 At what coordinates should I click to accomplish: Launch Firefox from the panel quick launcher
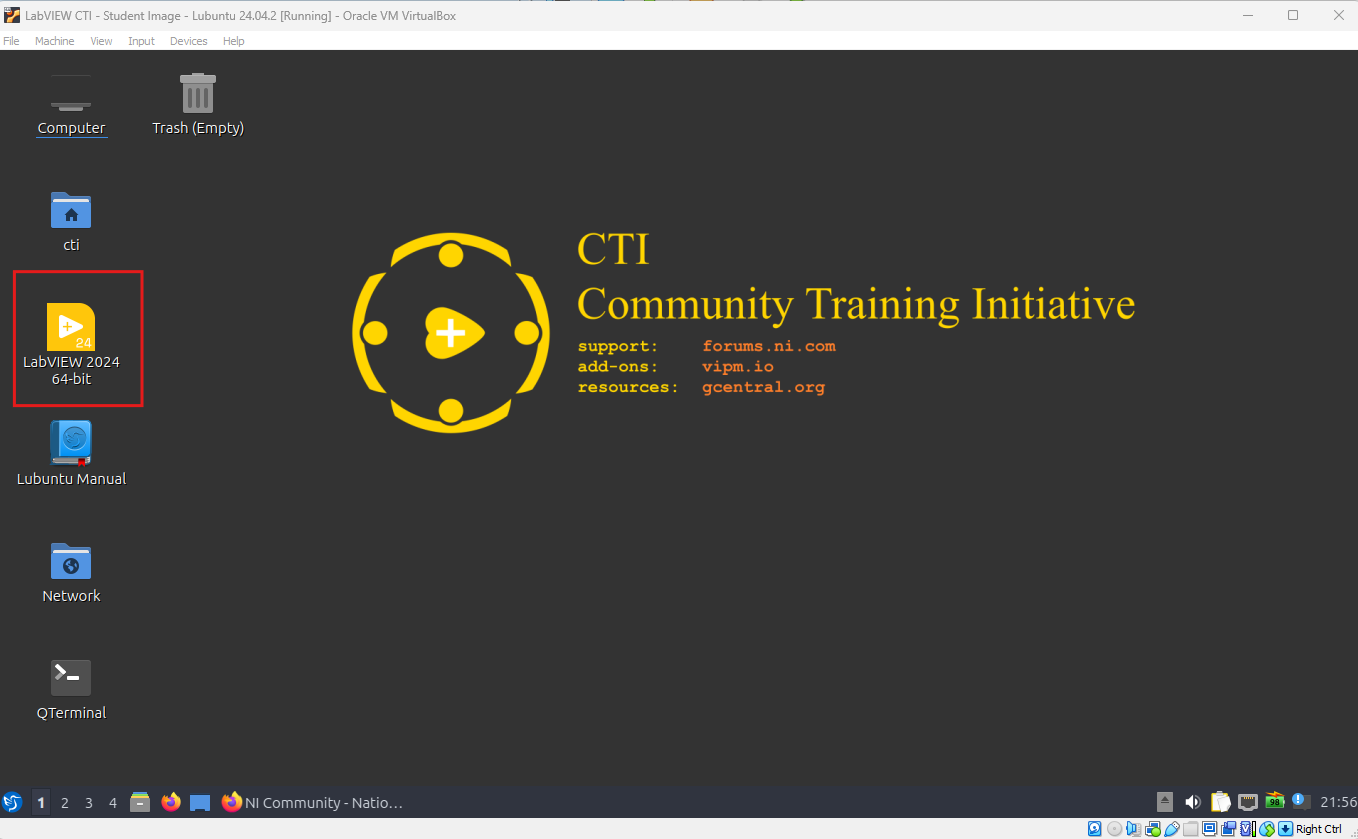pos(171,802)
